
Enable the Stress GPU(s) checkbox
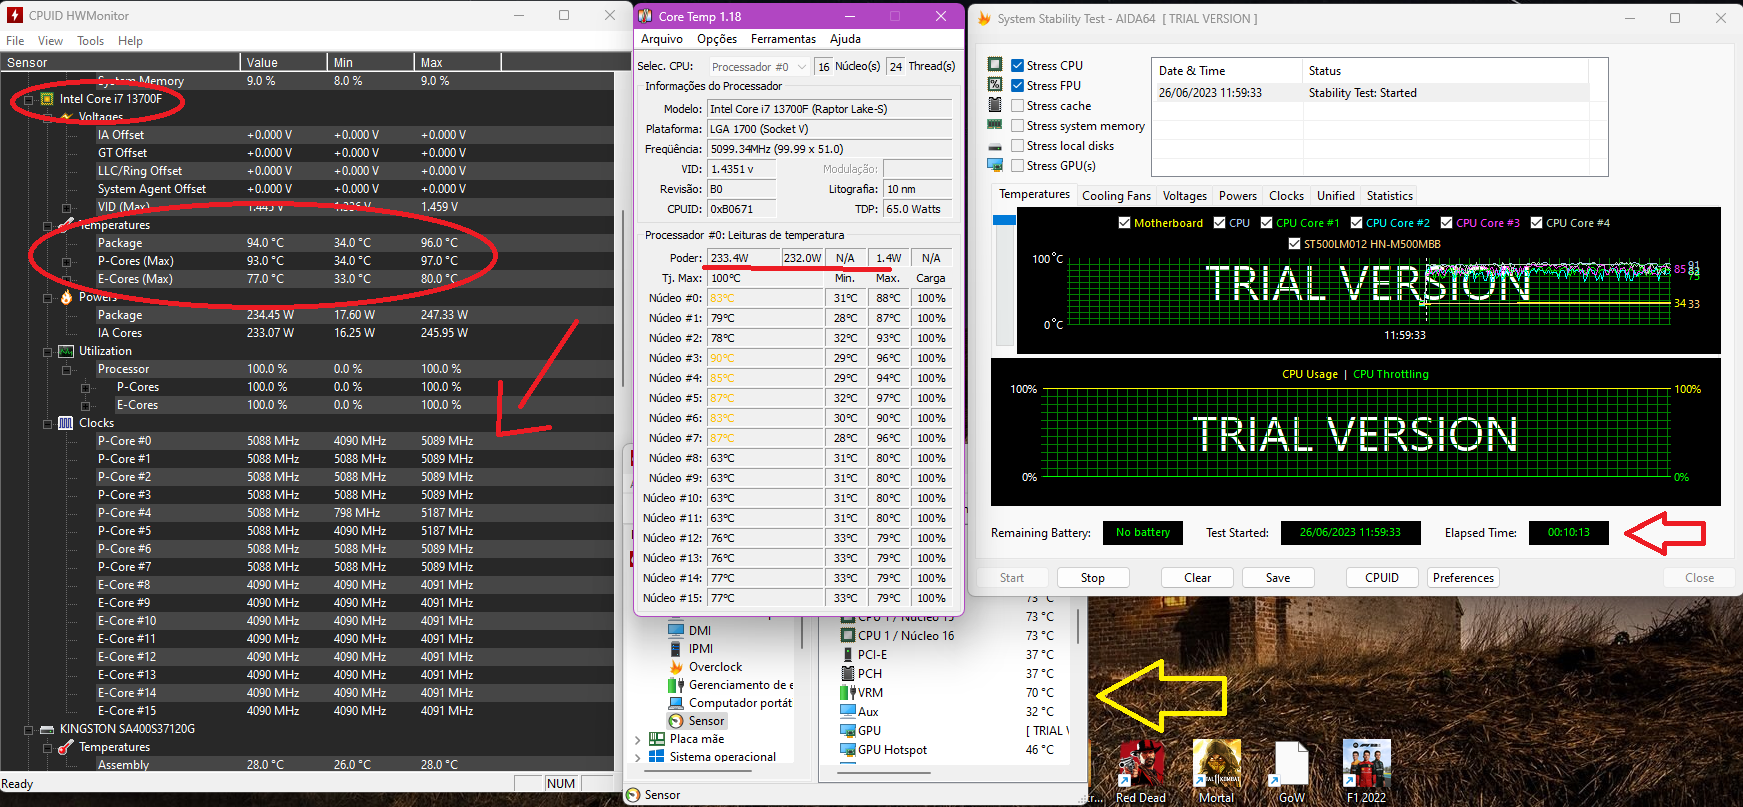1017,165
